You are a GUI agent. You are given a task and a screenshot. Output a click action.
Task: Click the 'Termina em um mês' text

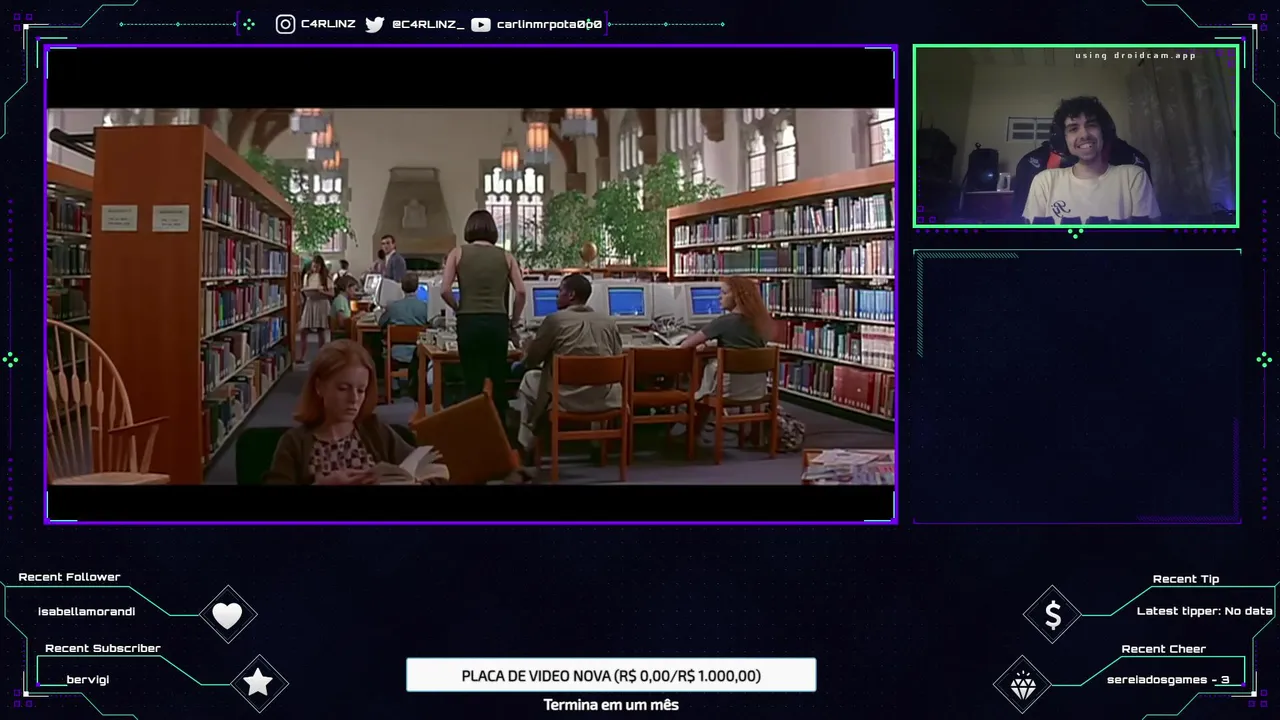click(611, 705)
